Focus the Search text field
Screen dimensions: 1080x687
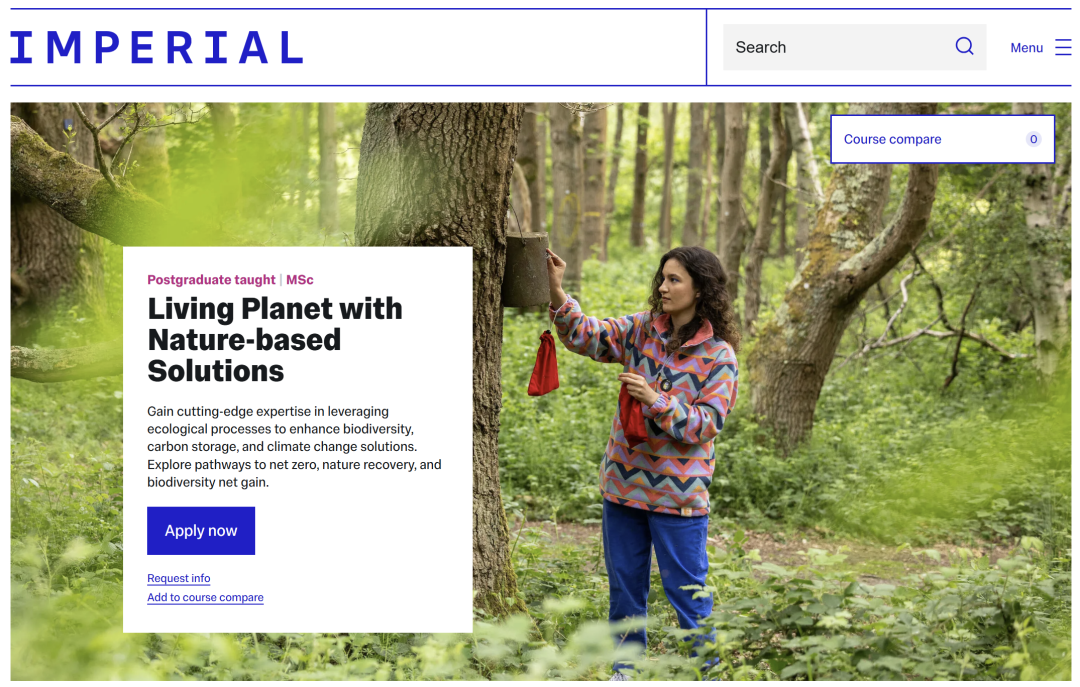[x=838, y=47]
